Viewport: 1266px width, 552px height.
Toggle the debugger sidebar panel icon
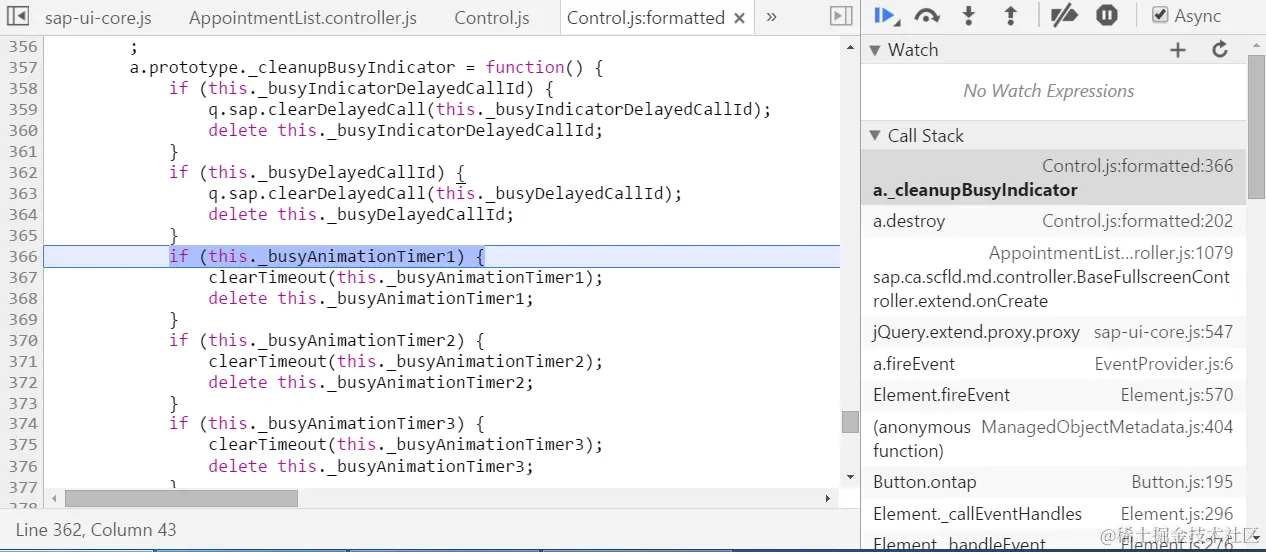pyautogui.click(x=842, y=16)
